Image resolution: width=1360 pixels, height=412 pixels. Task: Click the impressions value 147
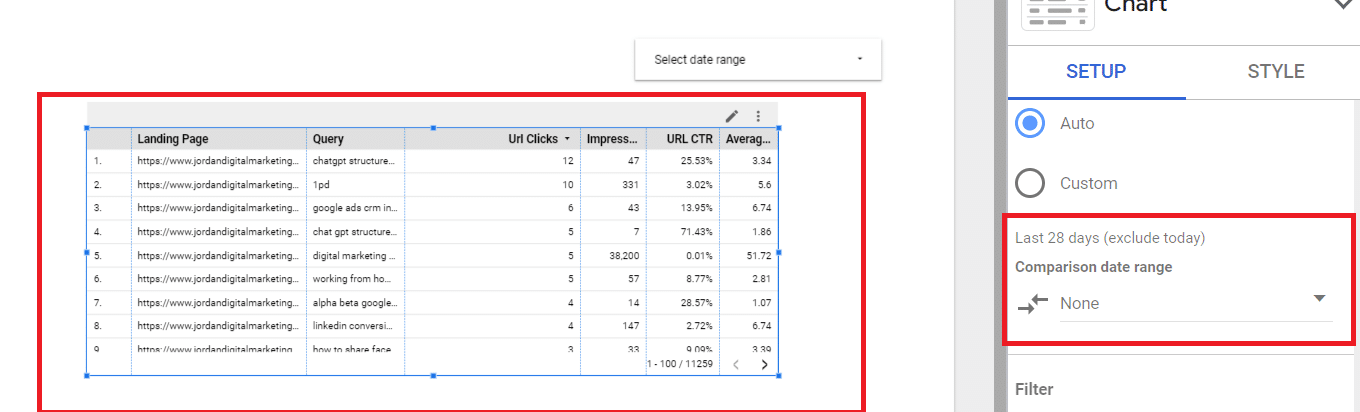click(x=630, y=326)
